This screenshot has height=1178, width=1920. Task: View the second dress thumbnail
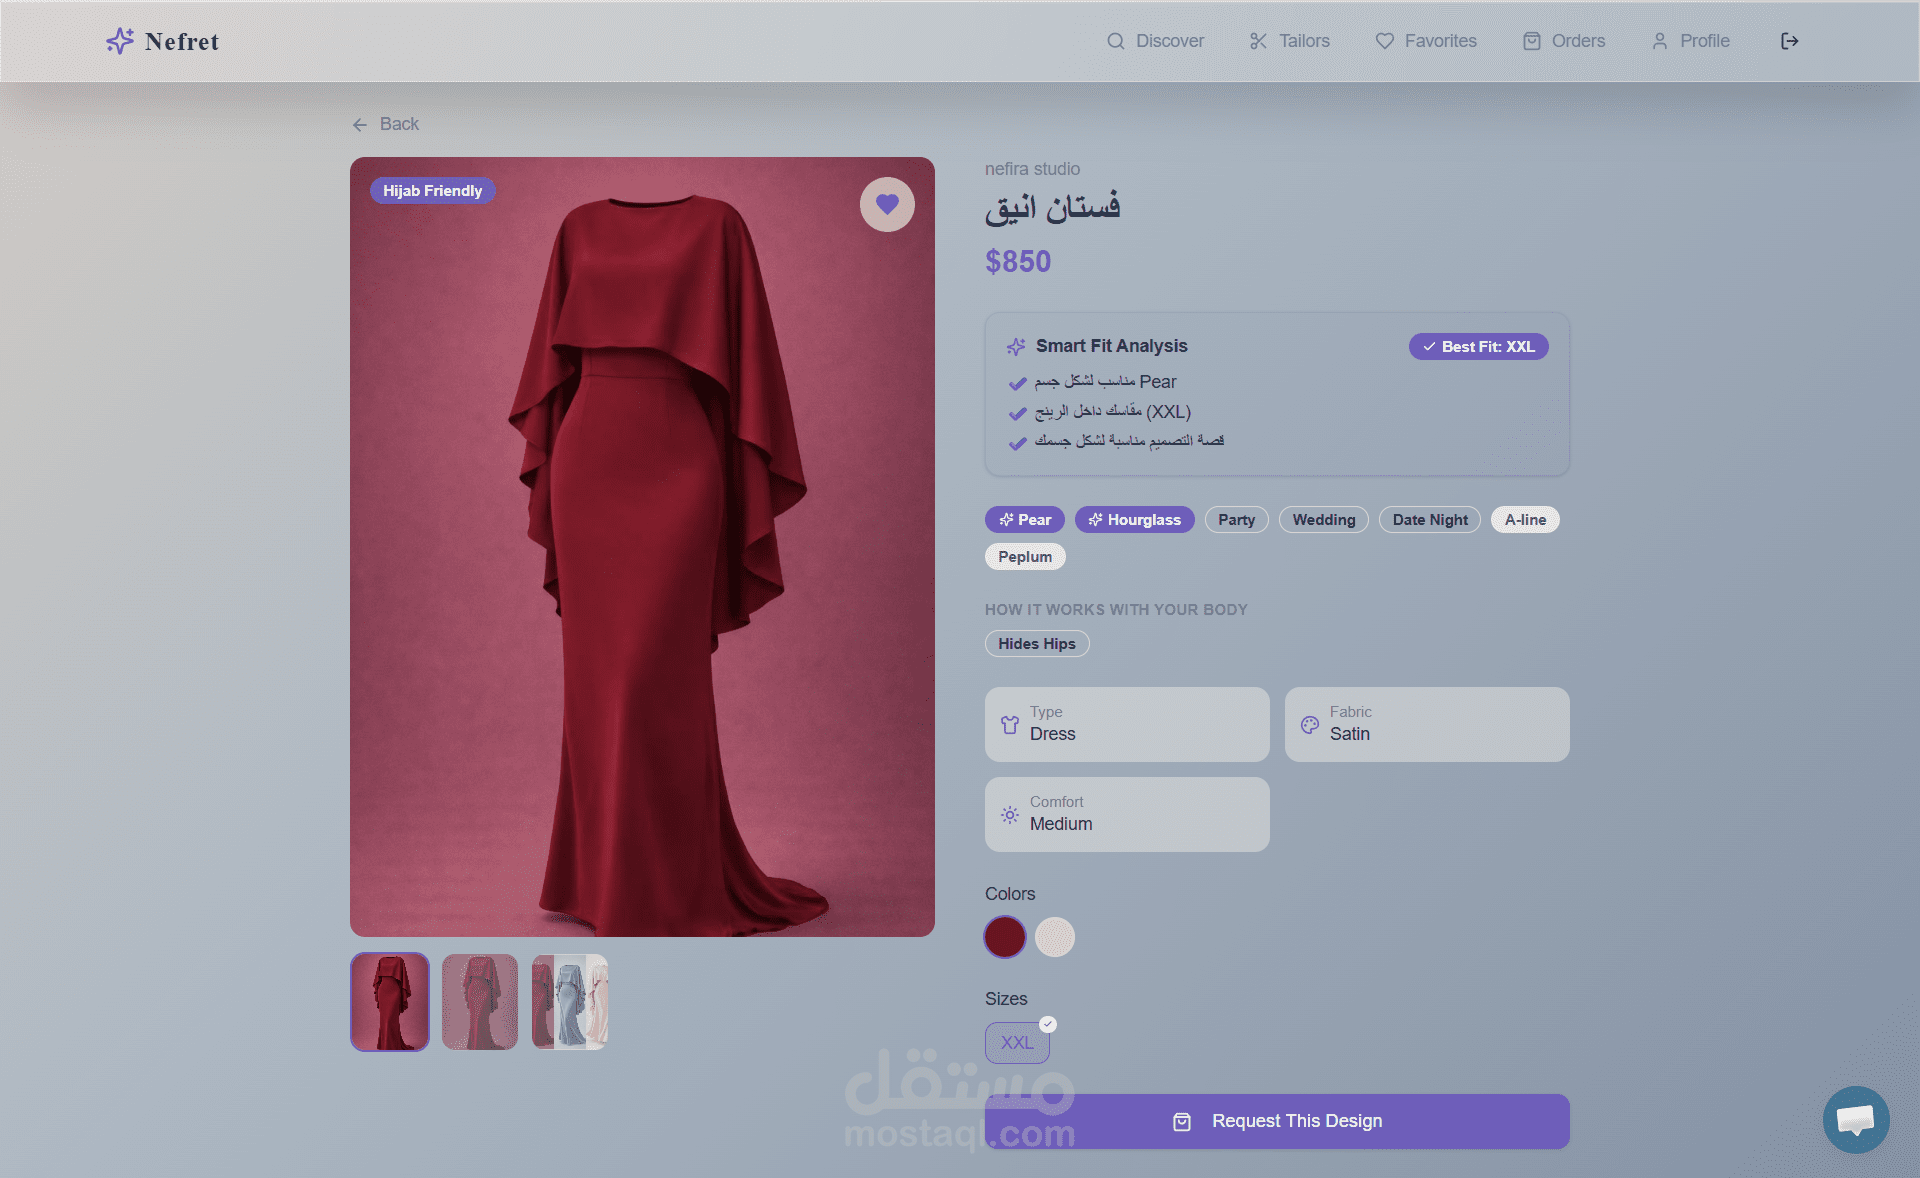pyautogui.click(x=480, y=1001)
